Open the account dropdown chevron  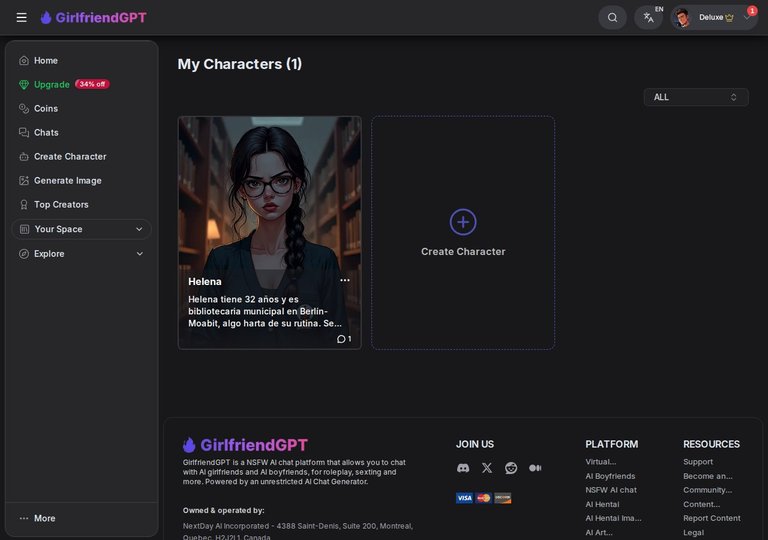click(x=746, y=19)
